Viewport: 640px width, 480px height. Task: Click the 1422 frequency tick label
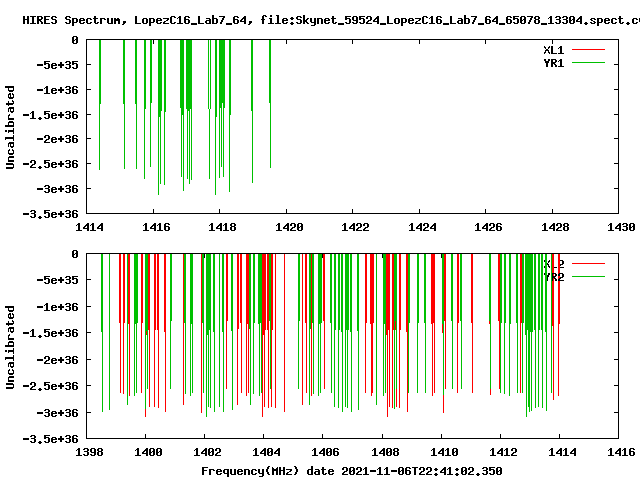(355, 227)
